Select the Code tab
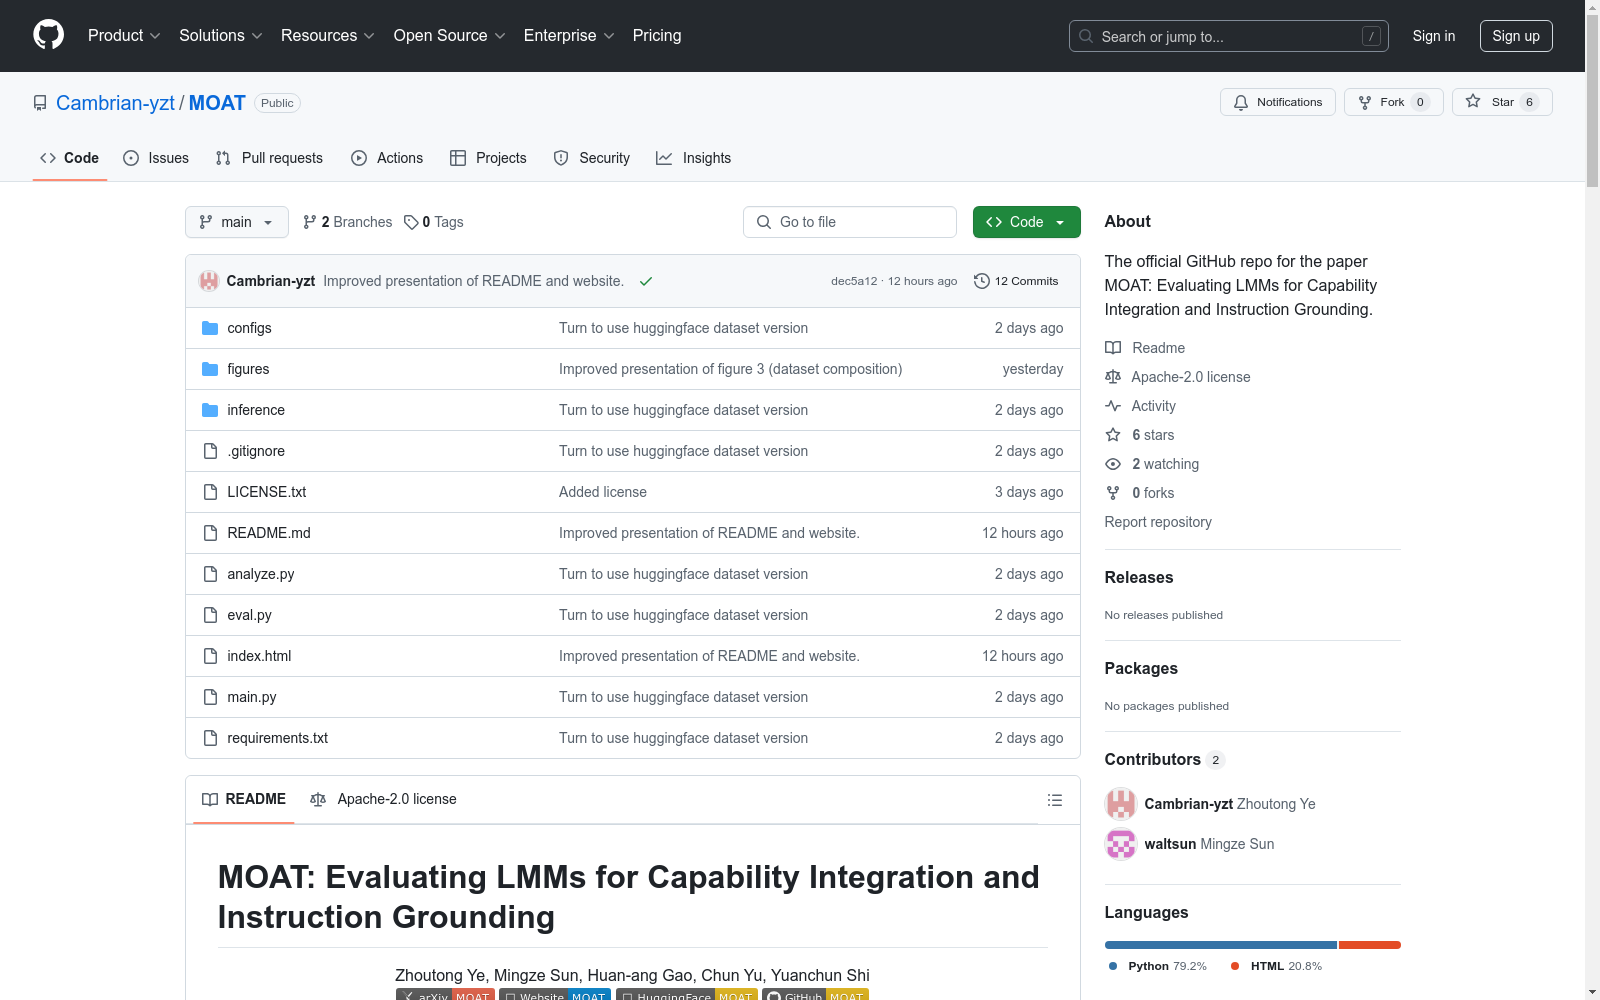 point(70,158)
